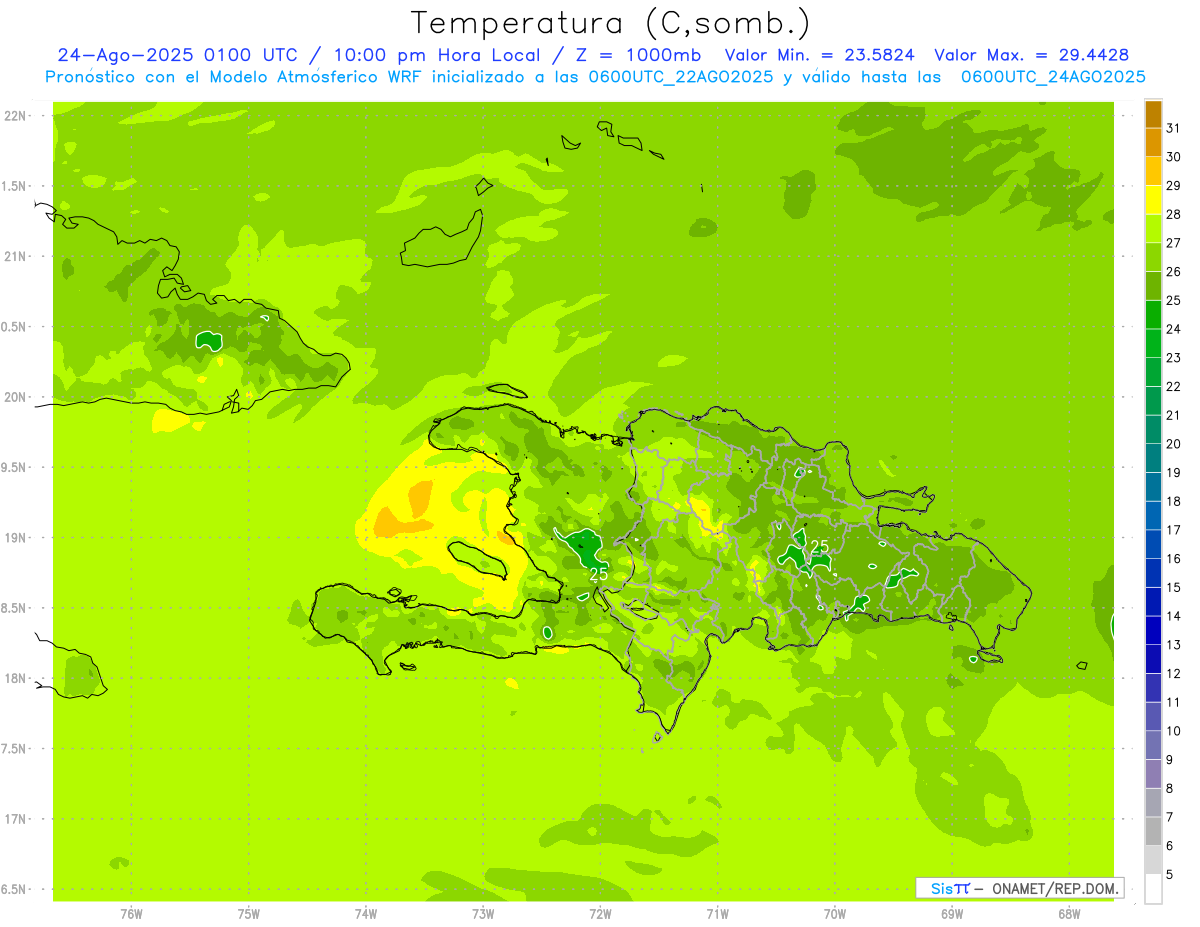Click the 70W longitude axis label
The image size is (1200, 927).
click(x=835, y=914)
